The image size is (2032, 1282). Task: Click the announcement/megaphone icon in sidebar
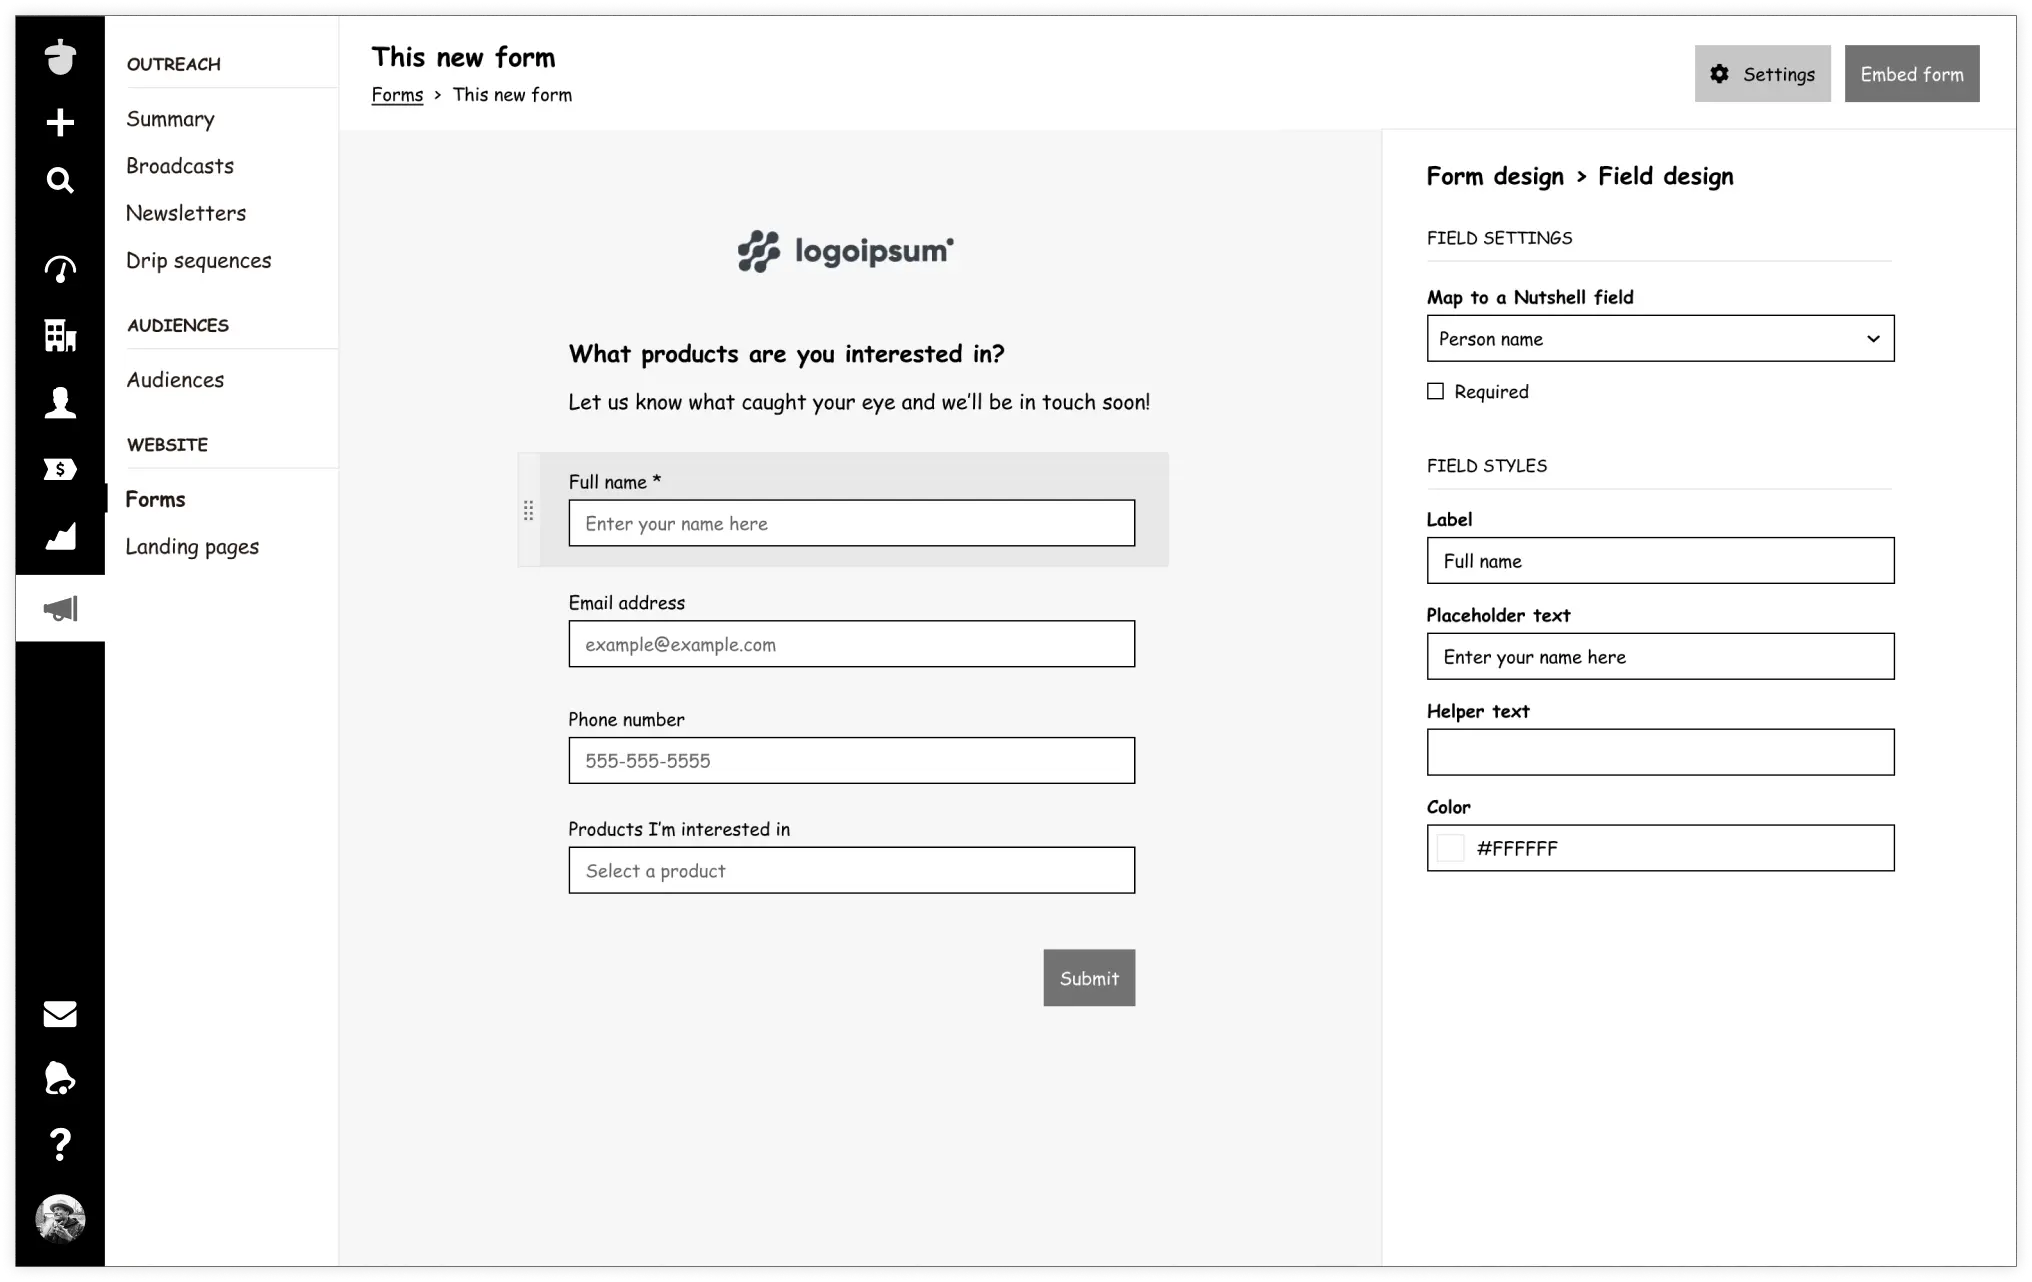[59, 609]
